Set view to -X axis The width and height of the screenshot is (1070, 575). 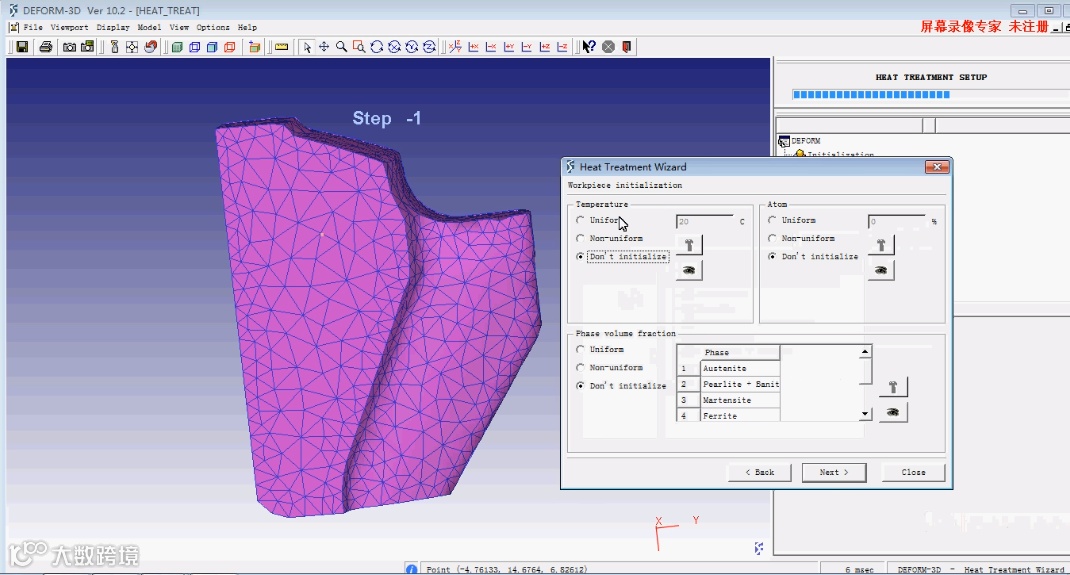tap(491, 46)
